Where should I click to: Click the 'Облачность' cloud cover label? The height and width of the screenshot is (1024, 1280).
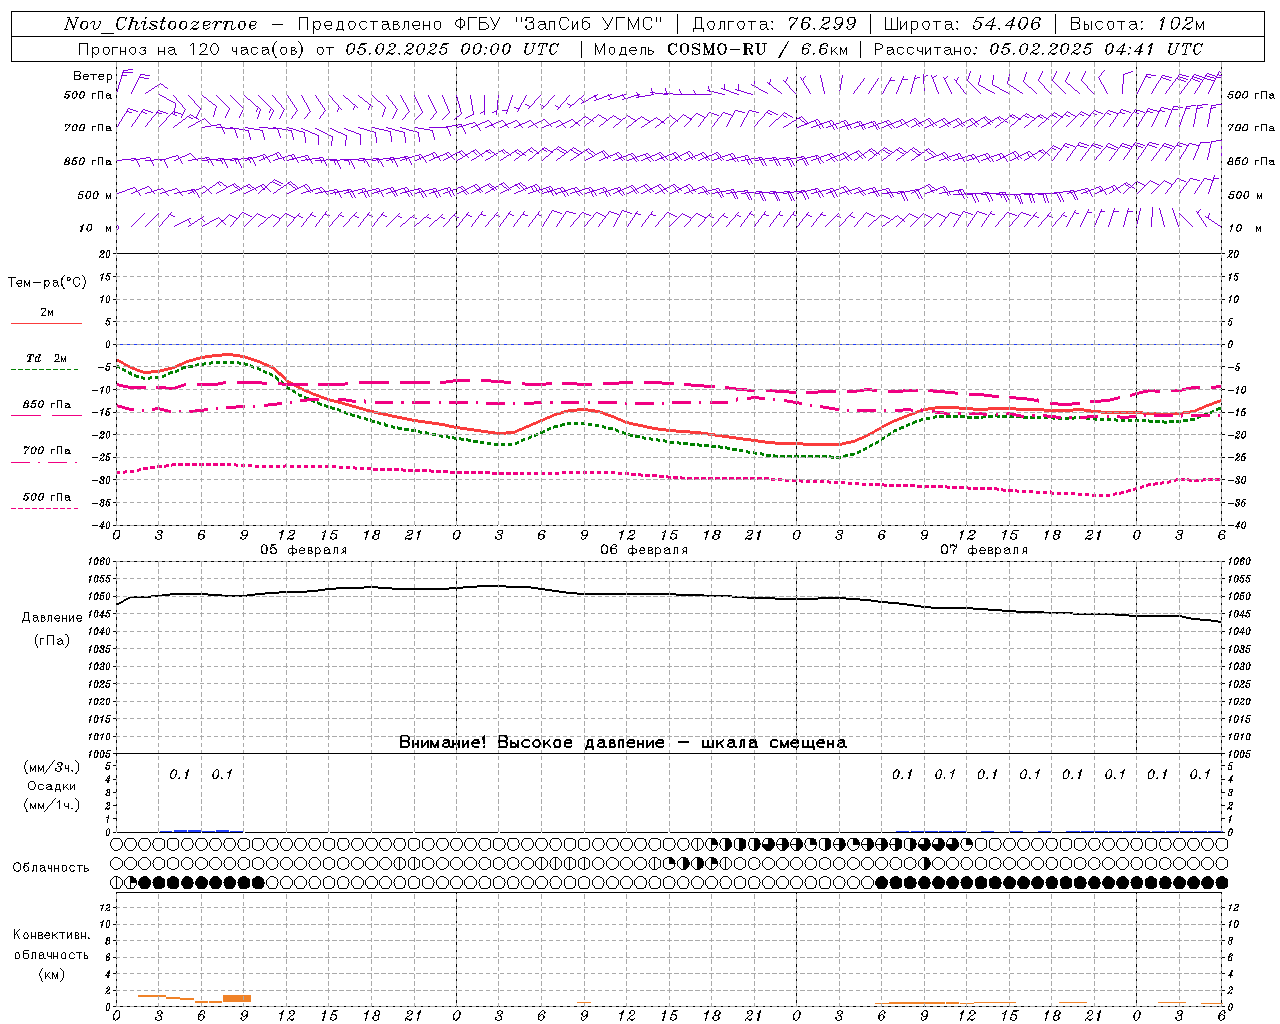click(51, 867)
